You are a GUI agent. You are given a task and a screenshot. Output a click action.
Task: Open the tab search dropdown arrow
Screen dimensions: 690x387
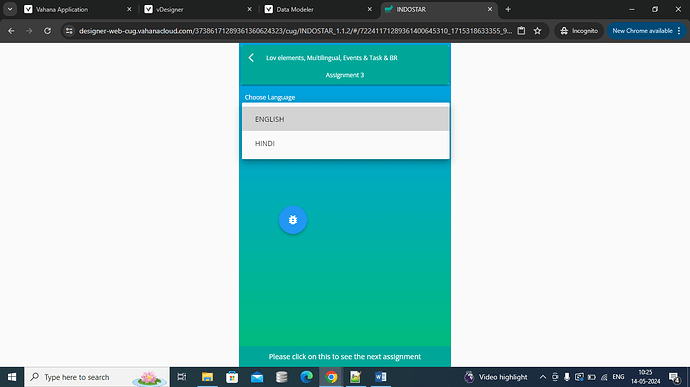(10, 9)
